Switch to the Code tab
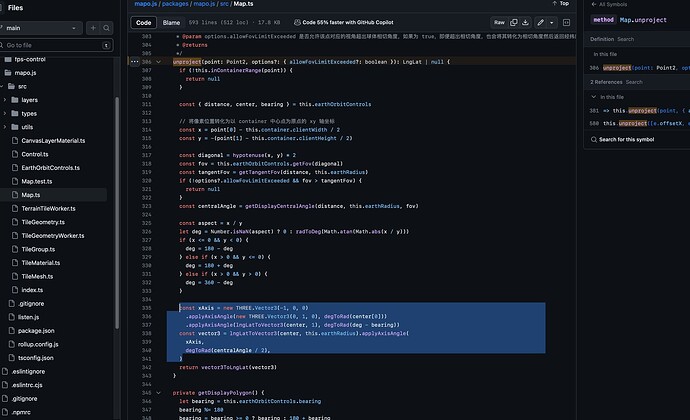Image resolution: width=690 pixels, height=420 pixels. (143, 22)
